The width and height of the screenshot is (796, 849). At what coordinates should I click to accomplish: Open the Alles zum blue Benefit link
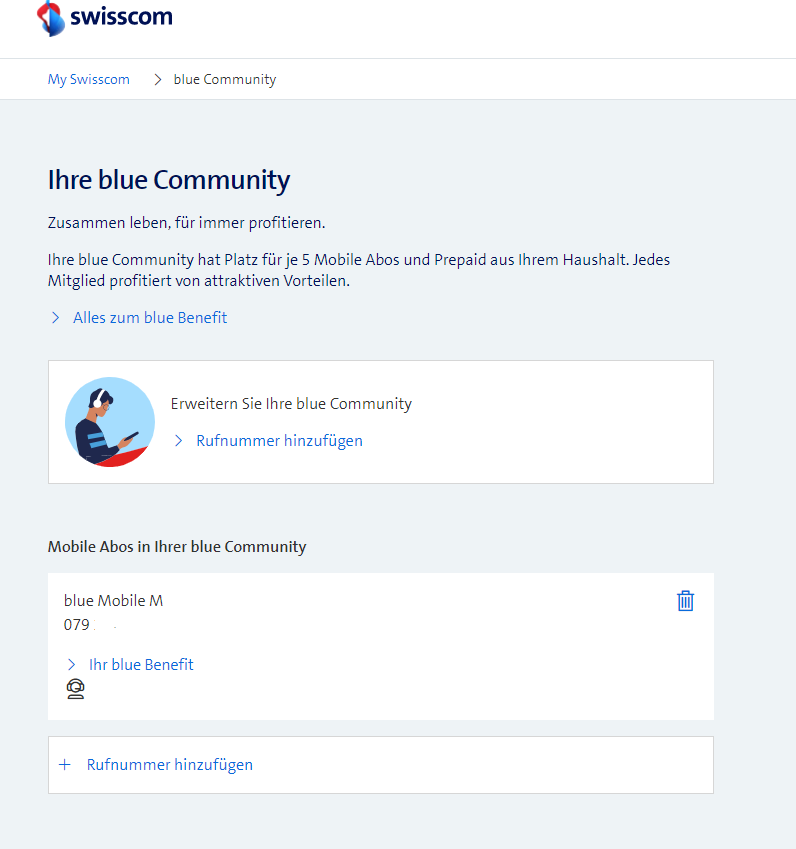[150, 318]
